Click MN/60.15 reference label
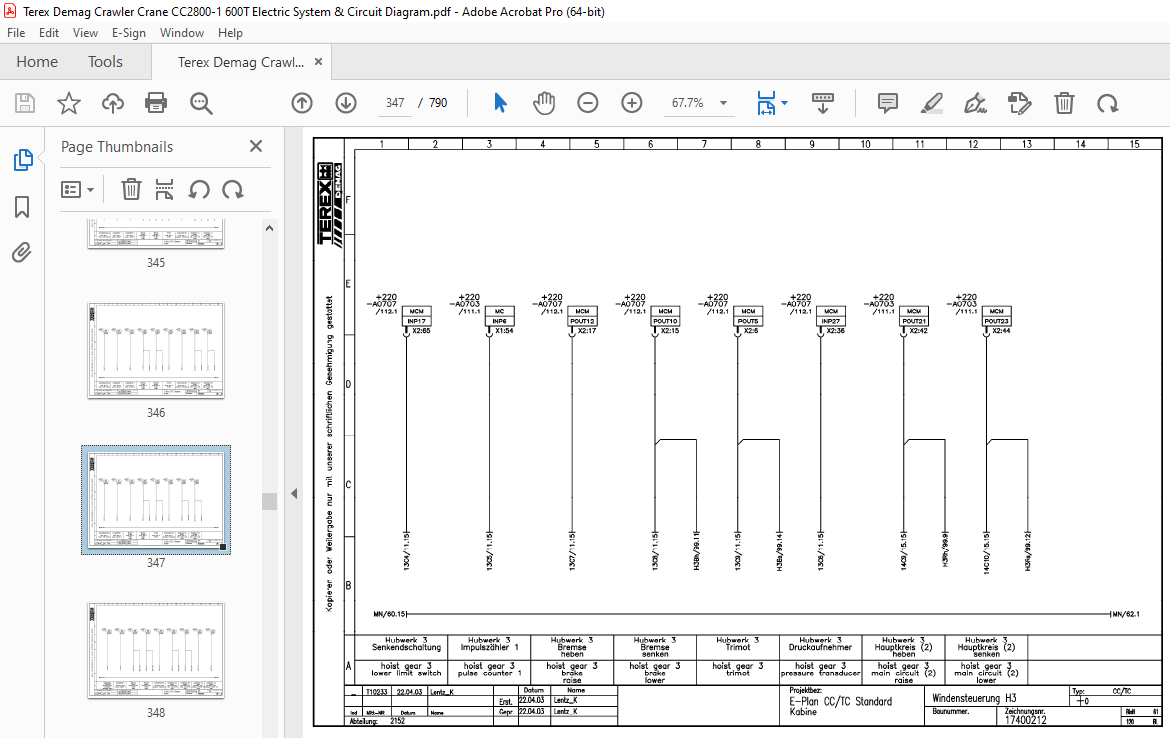 [x=390, y=614]
